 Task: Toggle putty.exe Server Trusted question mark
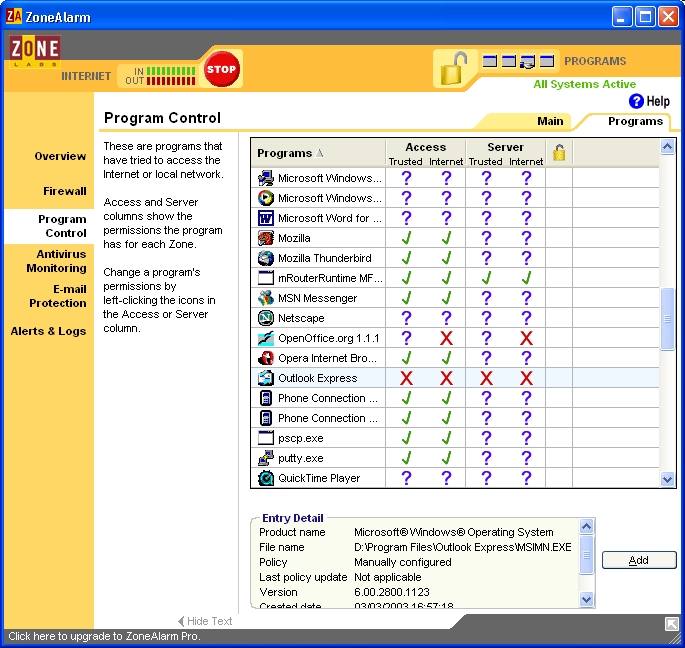tap(486, 458)
